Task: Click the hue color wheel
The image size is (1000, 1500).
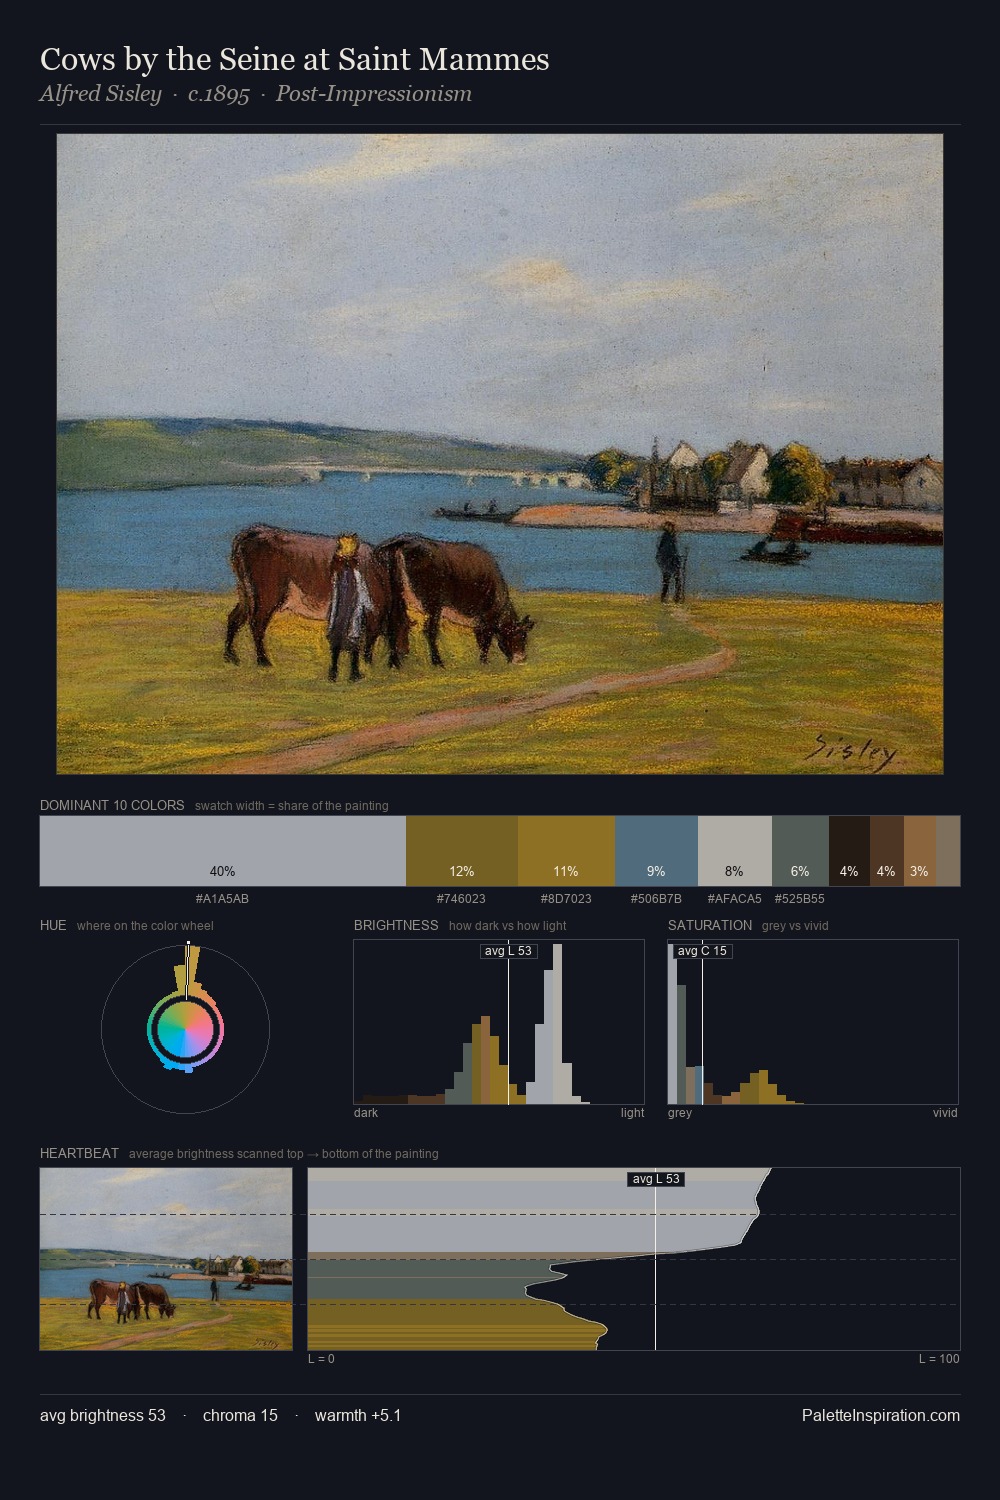Action: pyautogui.click(x=185, y=1029)
